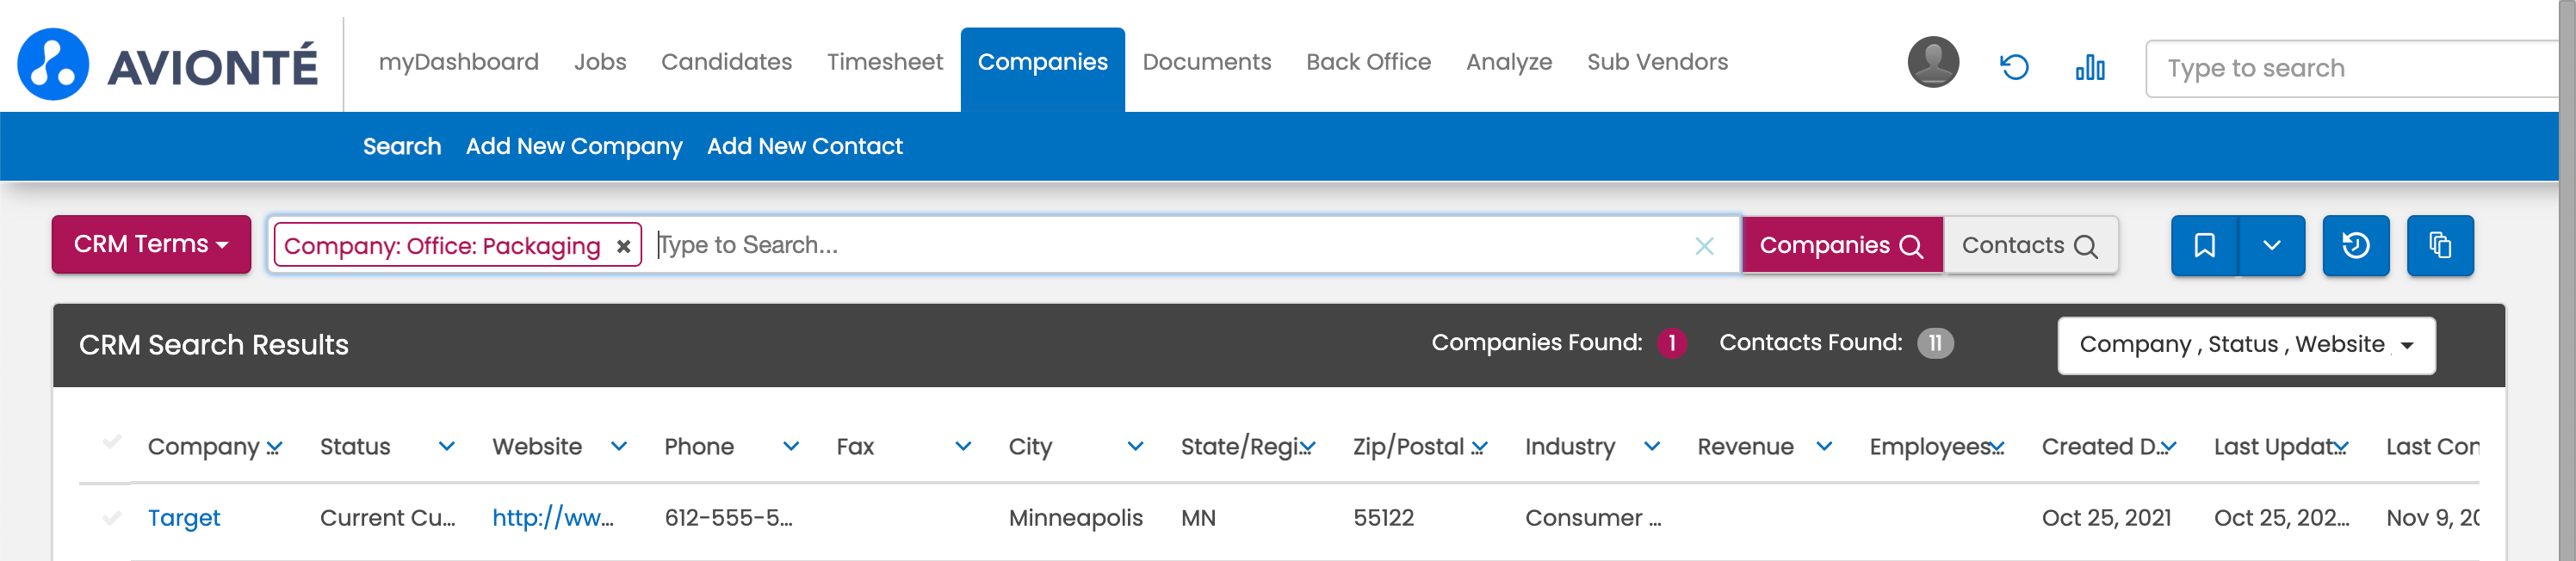
Task: Click the bookmark saved search icon
Action: point(2204,245)
